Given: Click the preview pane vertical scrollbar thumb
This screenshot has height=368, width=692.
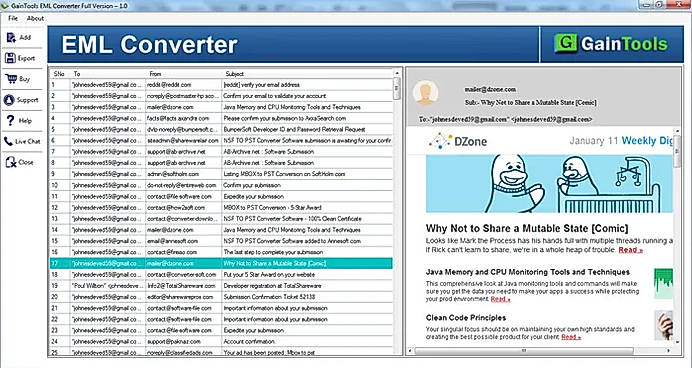Looking at the screenshot, I should tap(678, 151).
